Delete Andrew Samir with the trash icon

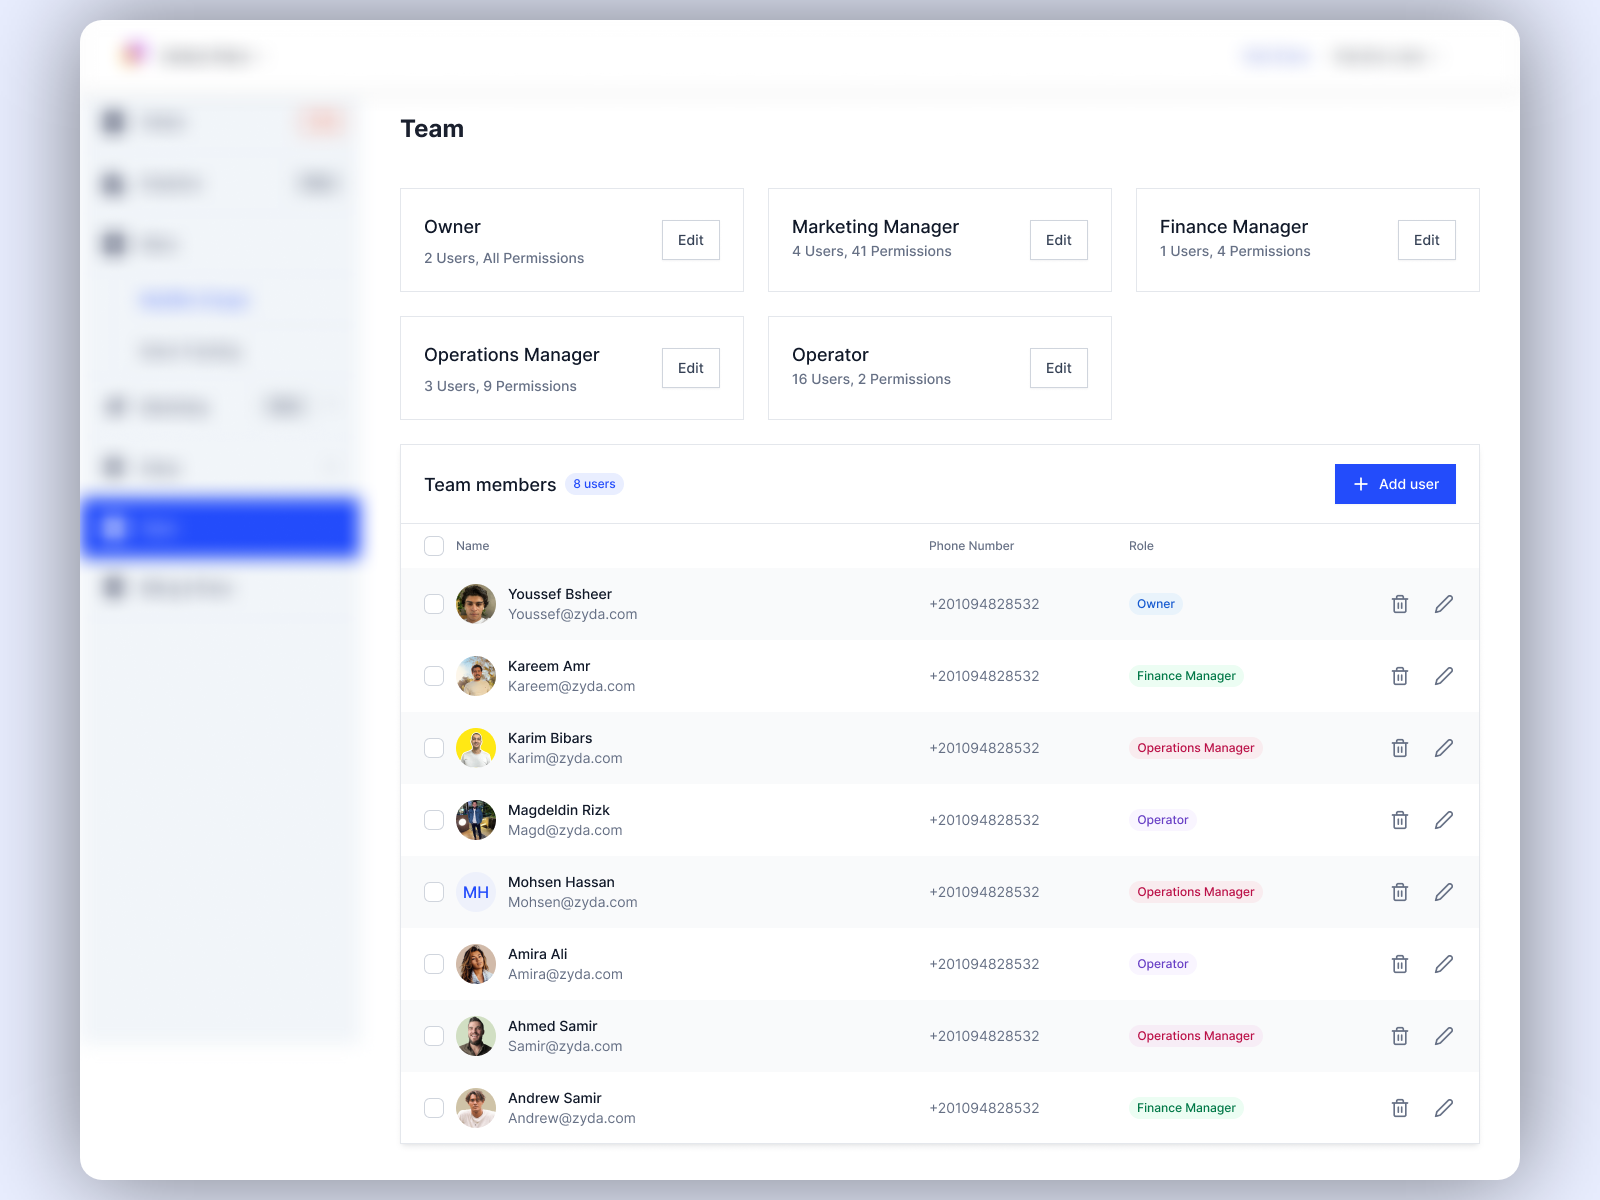(x=1399, y=1108)
